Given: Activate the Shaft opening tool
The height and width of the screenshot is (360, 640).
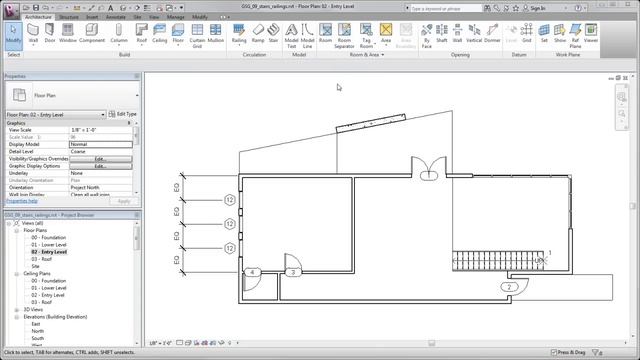Looking at the screenshot, I should (442, 33).
